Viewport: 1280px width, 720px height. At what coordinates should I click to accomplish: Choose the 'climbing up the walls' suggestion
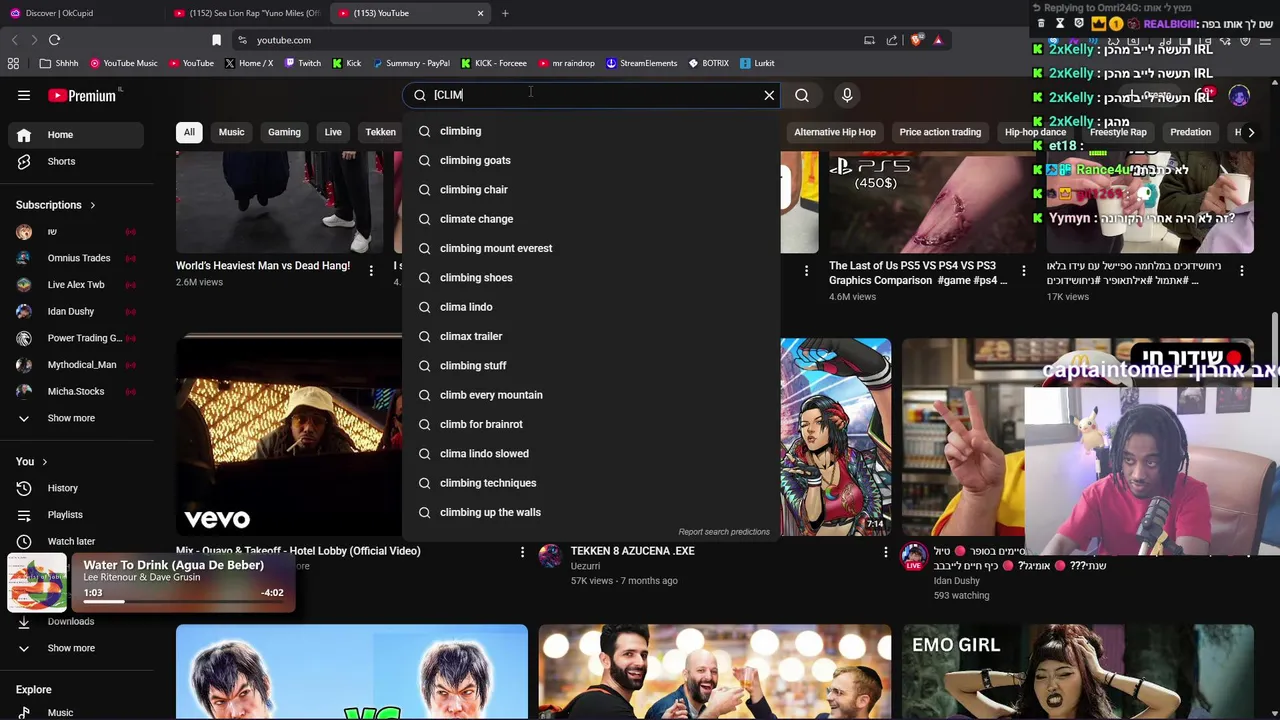591,512
